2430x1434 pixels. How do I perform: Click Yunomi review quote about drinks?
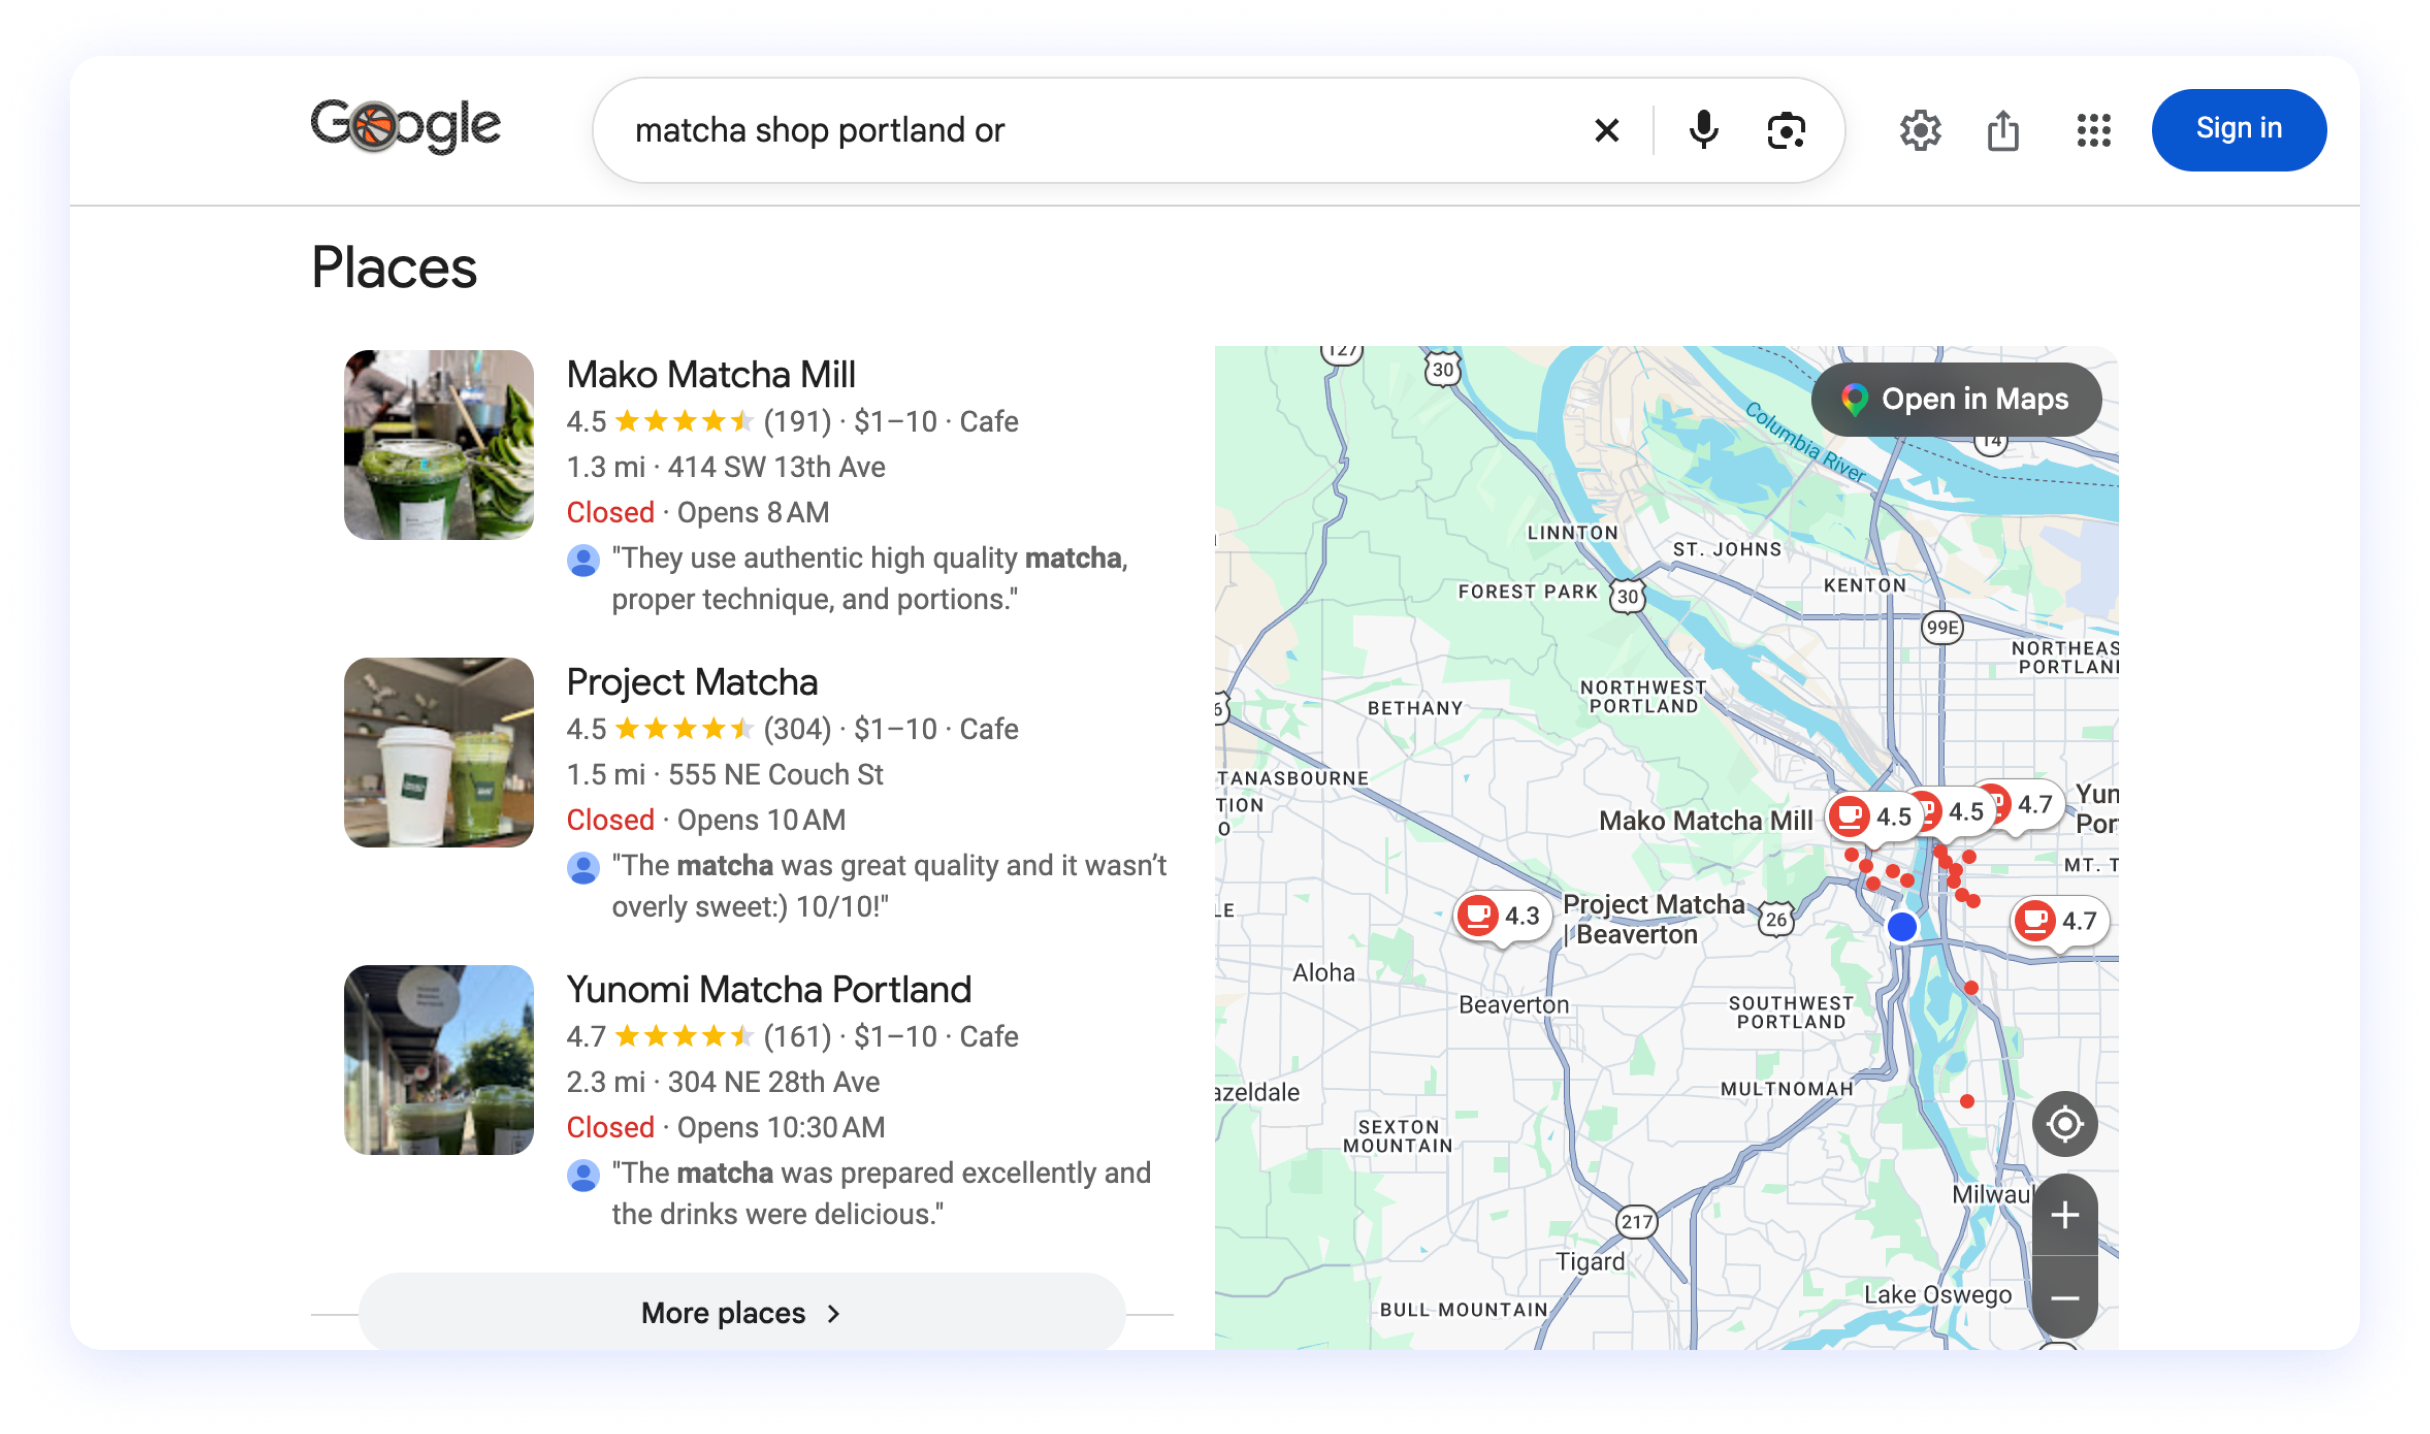881,1193
